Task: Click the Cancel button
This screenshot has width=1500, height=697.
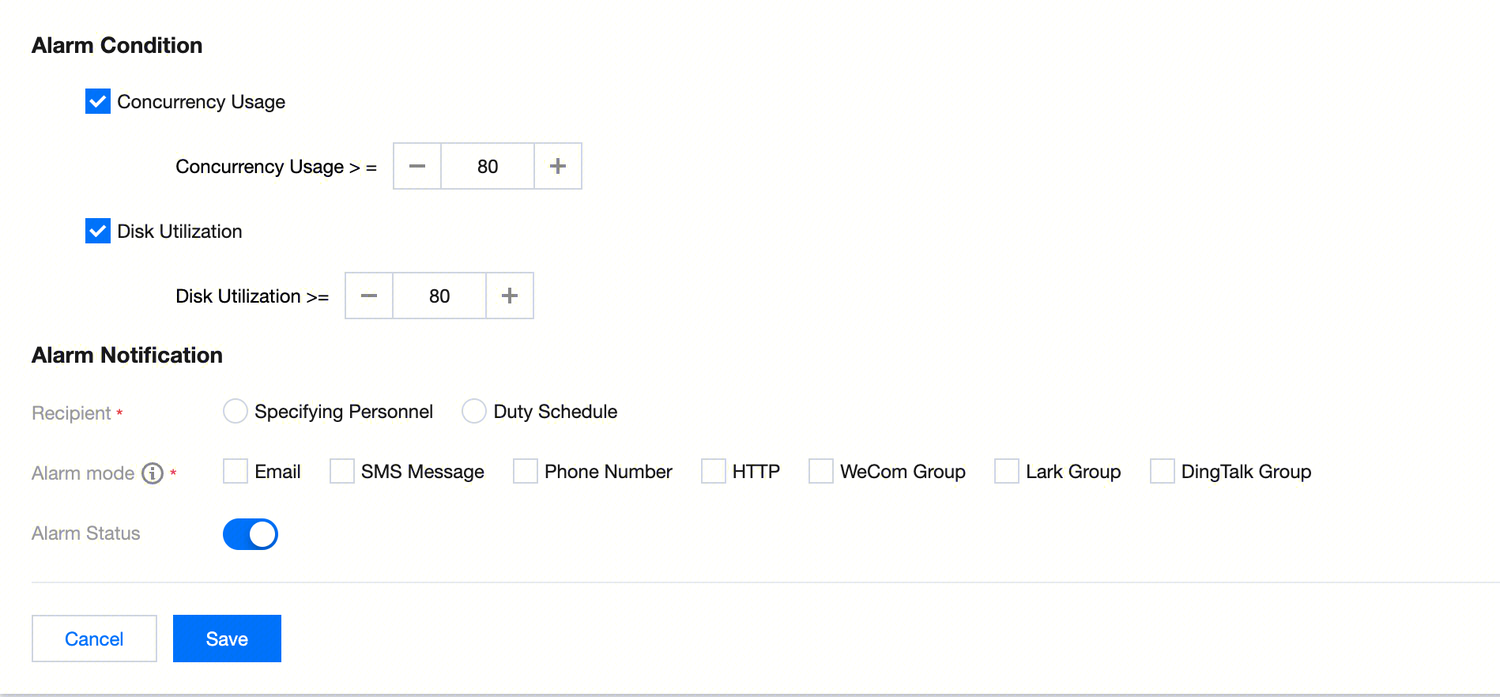Action: tap(94, 639)
